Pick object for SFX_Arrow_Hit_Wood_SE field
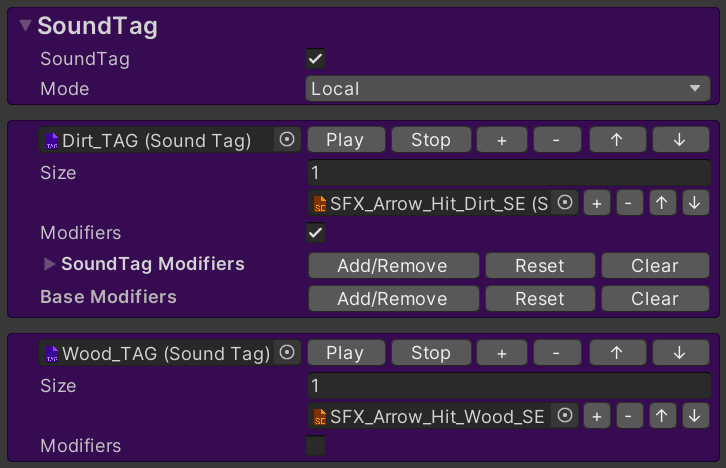 click(x=565, y=416)
